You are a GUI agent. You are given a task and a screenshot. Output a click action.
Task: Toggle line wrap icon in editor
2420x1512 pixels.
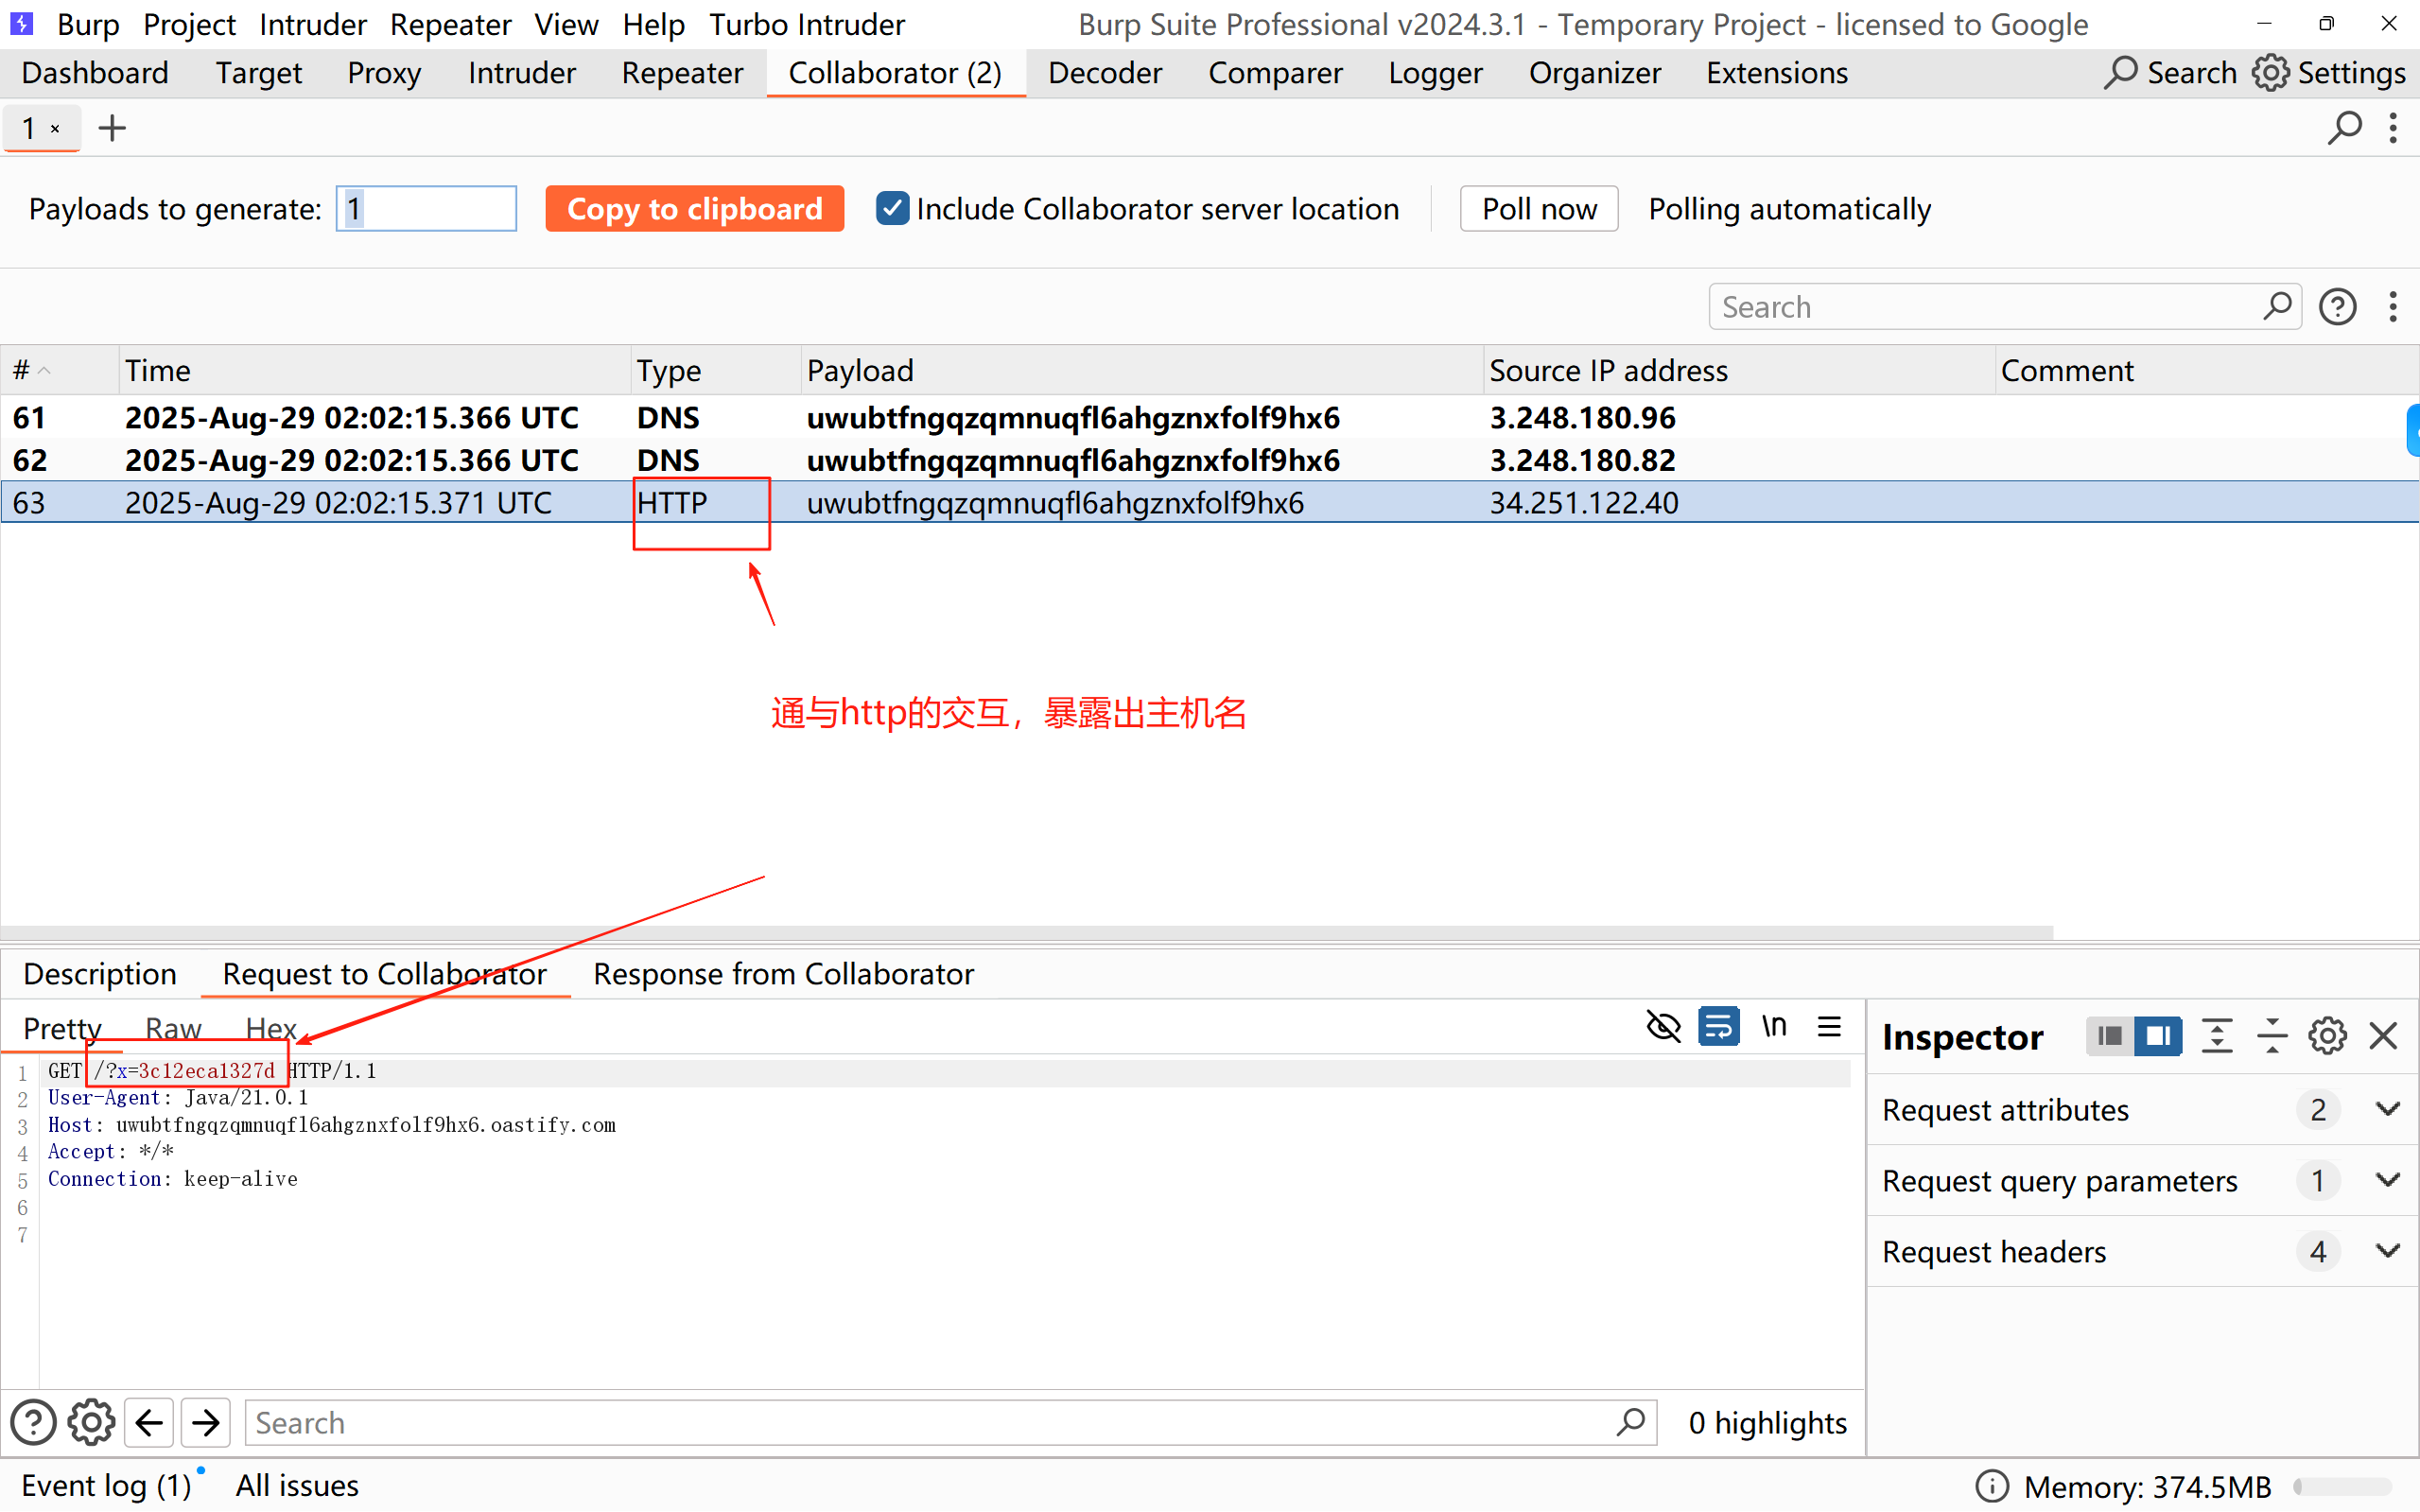(1718, 1027)
